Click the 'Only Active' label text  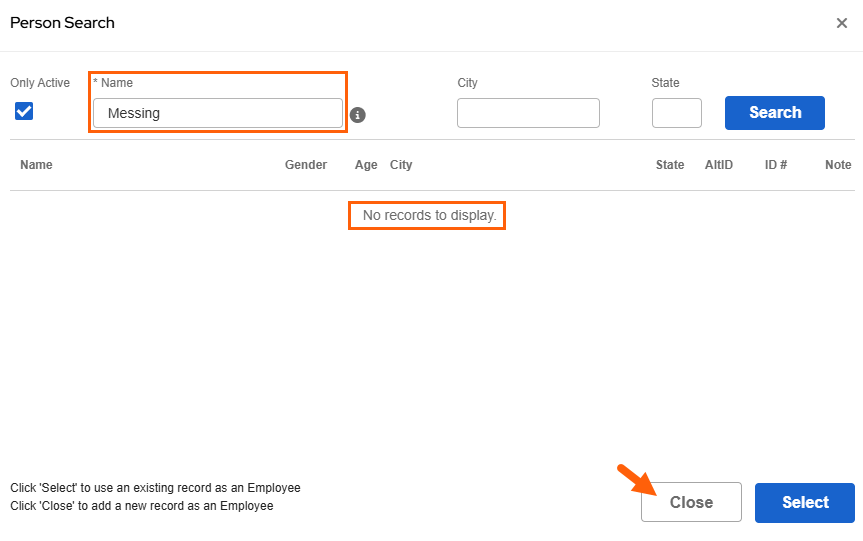tap(40, 83)
